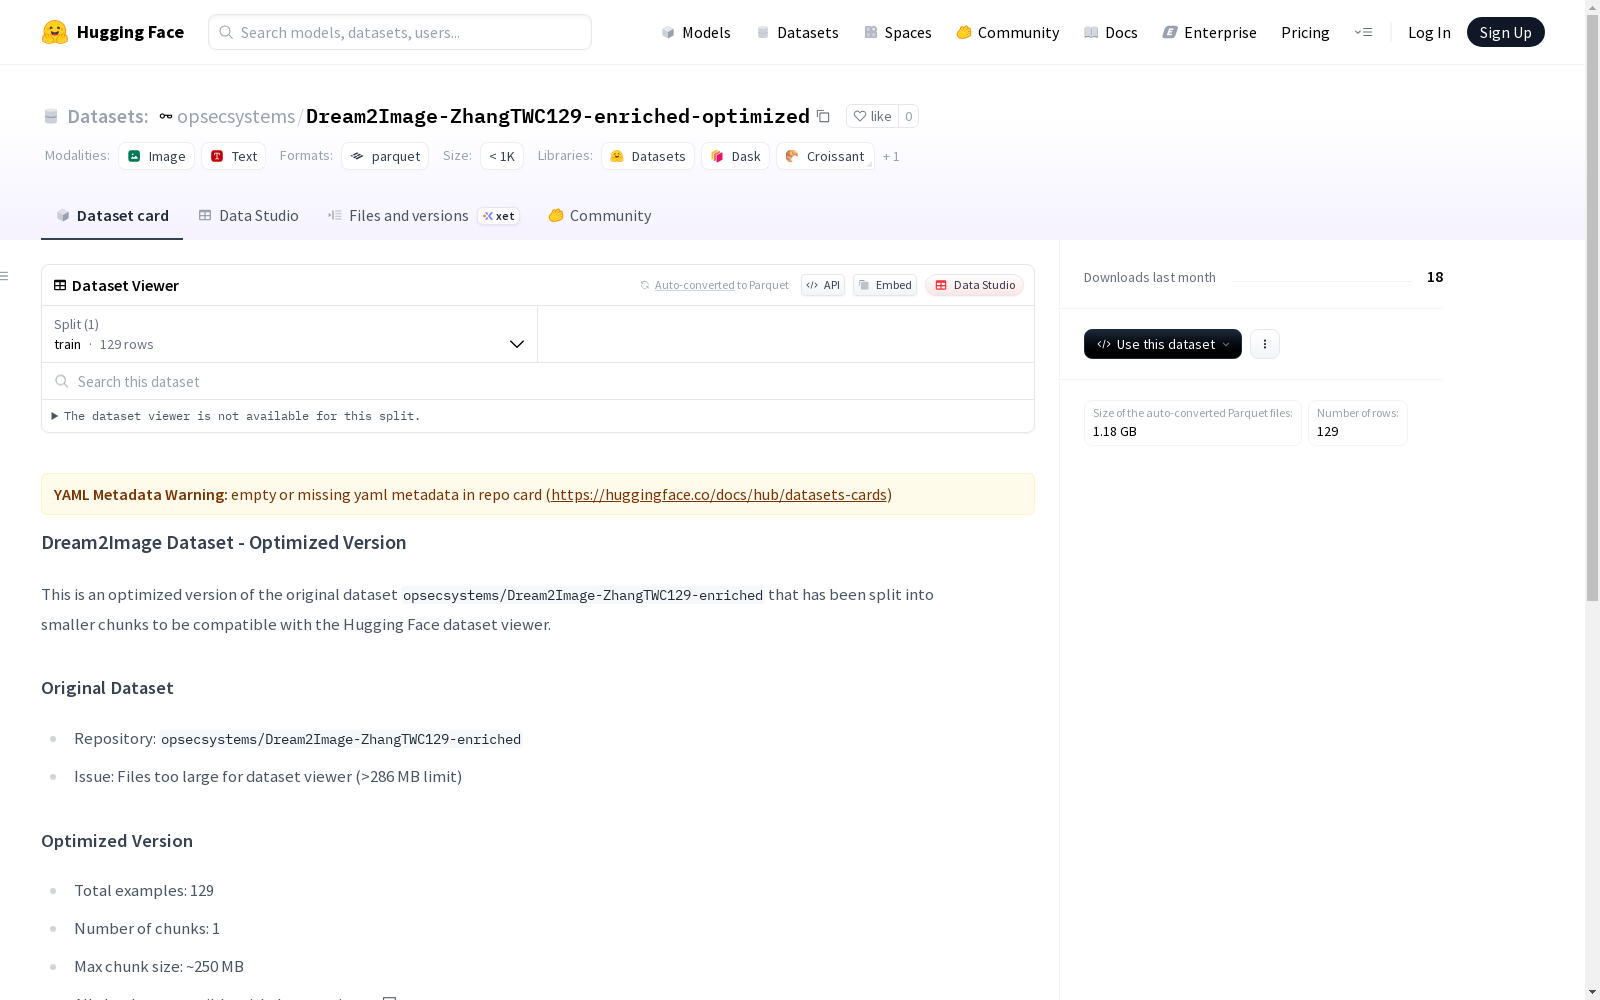Select the Image modality tag
The width and height of the screenshot is (1600, 1000).
tap(157, 156)
